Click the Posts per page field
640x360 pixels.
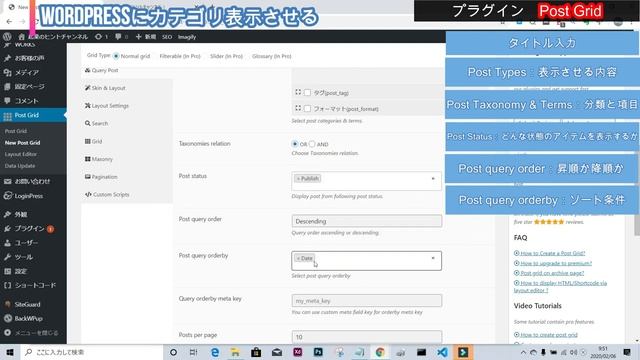[367, 337]
